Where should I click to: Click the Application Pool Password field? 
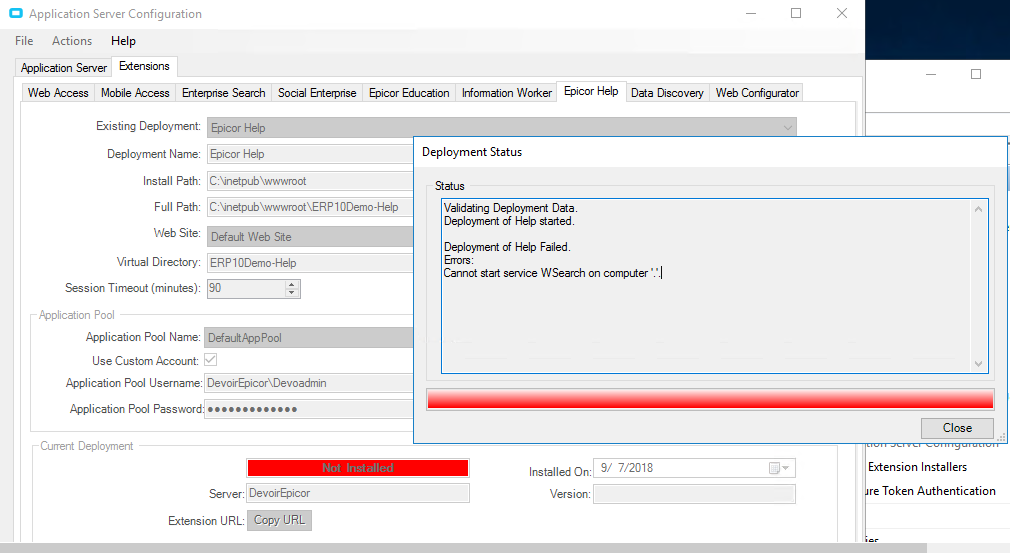click(x=309, y=409)
